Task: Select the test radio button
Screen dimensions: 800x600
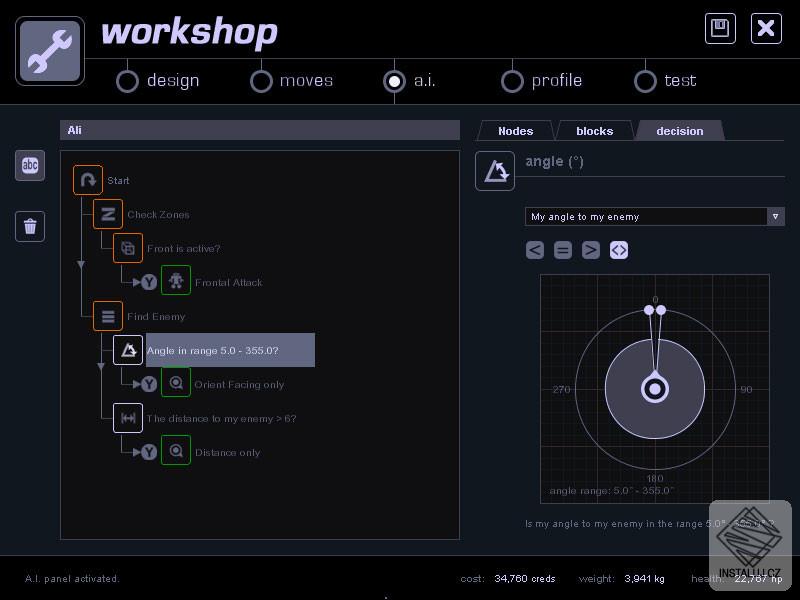Action: [645, 81]
